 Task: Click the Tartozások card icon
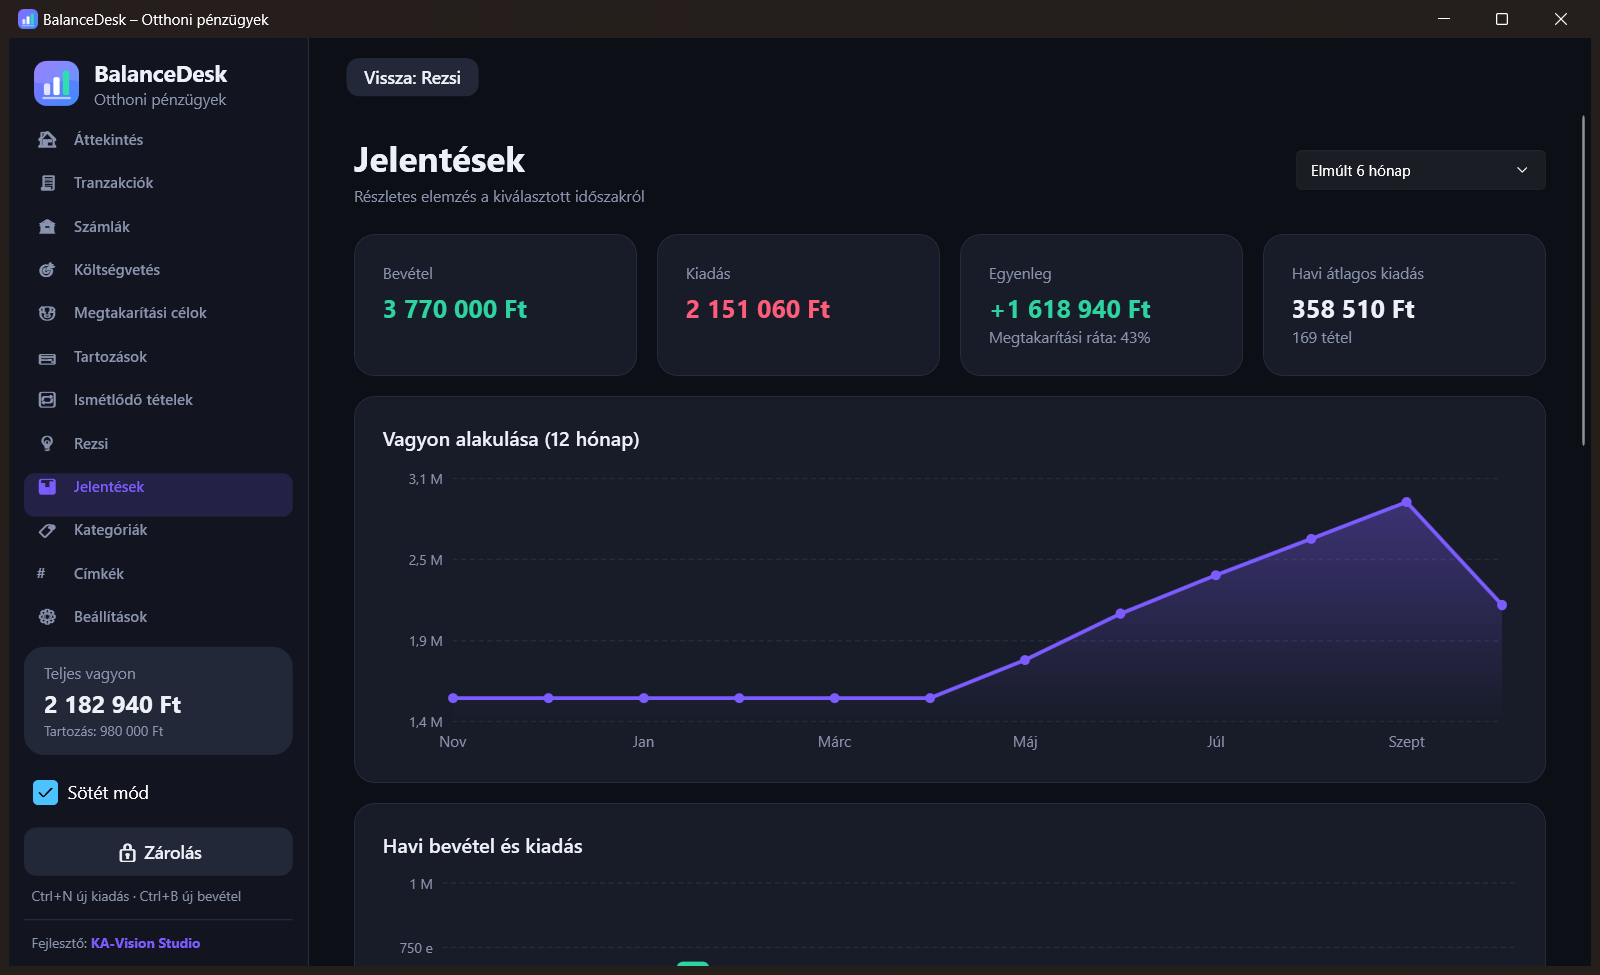pos(47,358)
